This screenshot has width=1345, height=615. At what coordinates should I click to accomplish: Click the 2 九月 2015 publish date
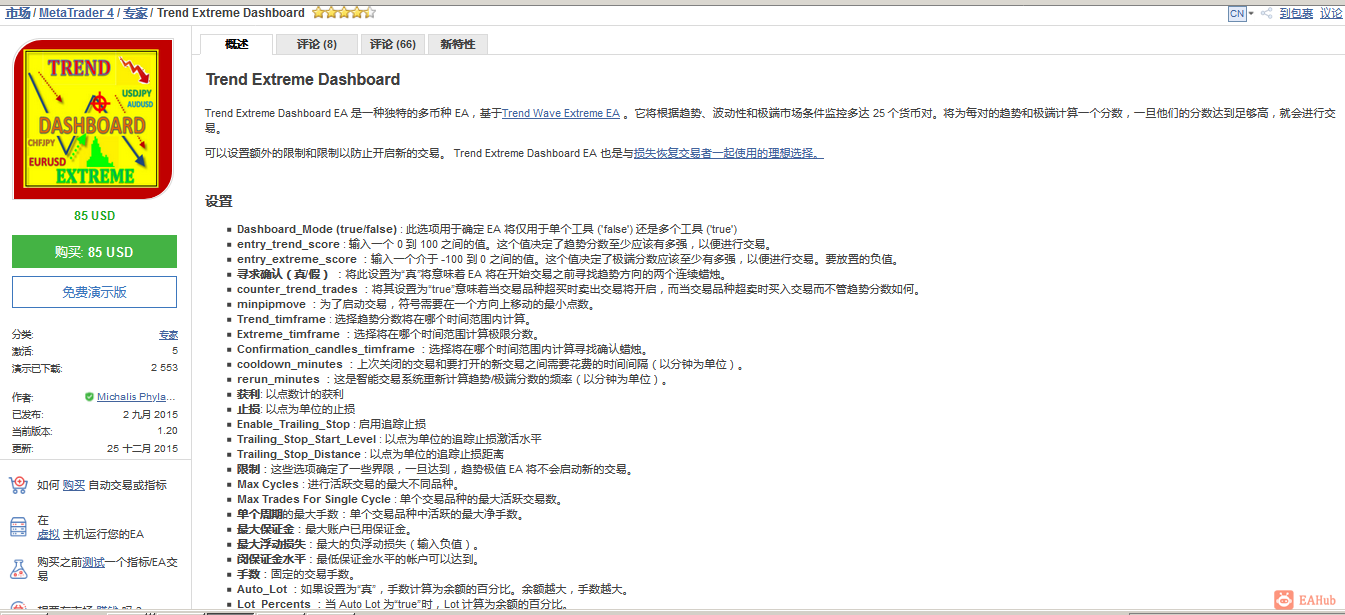coord(151,414)
